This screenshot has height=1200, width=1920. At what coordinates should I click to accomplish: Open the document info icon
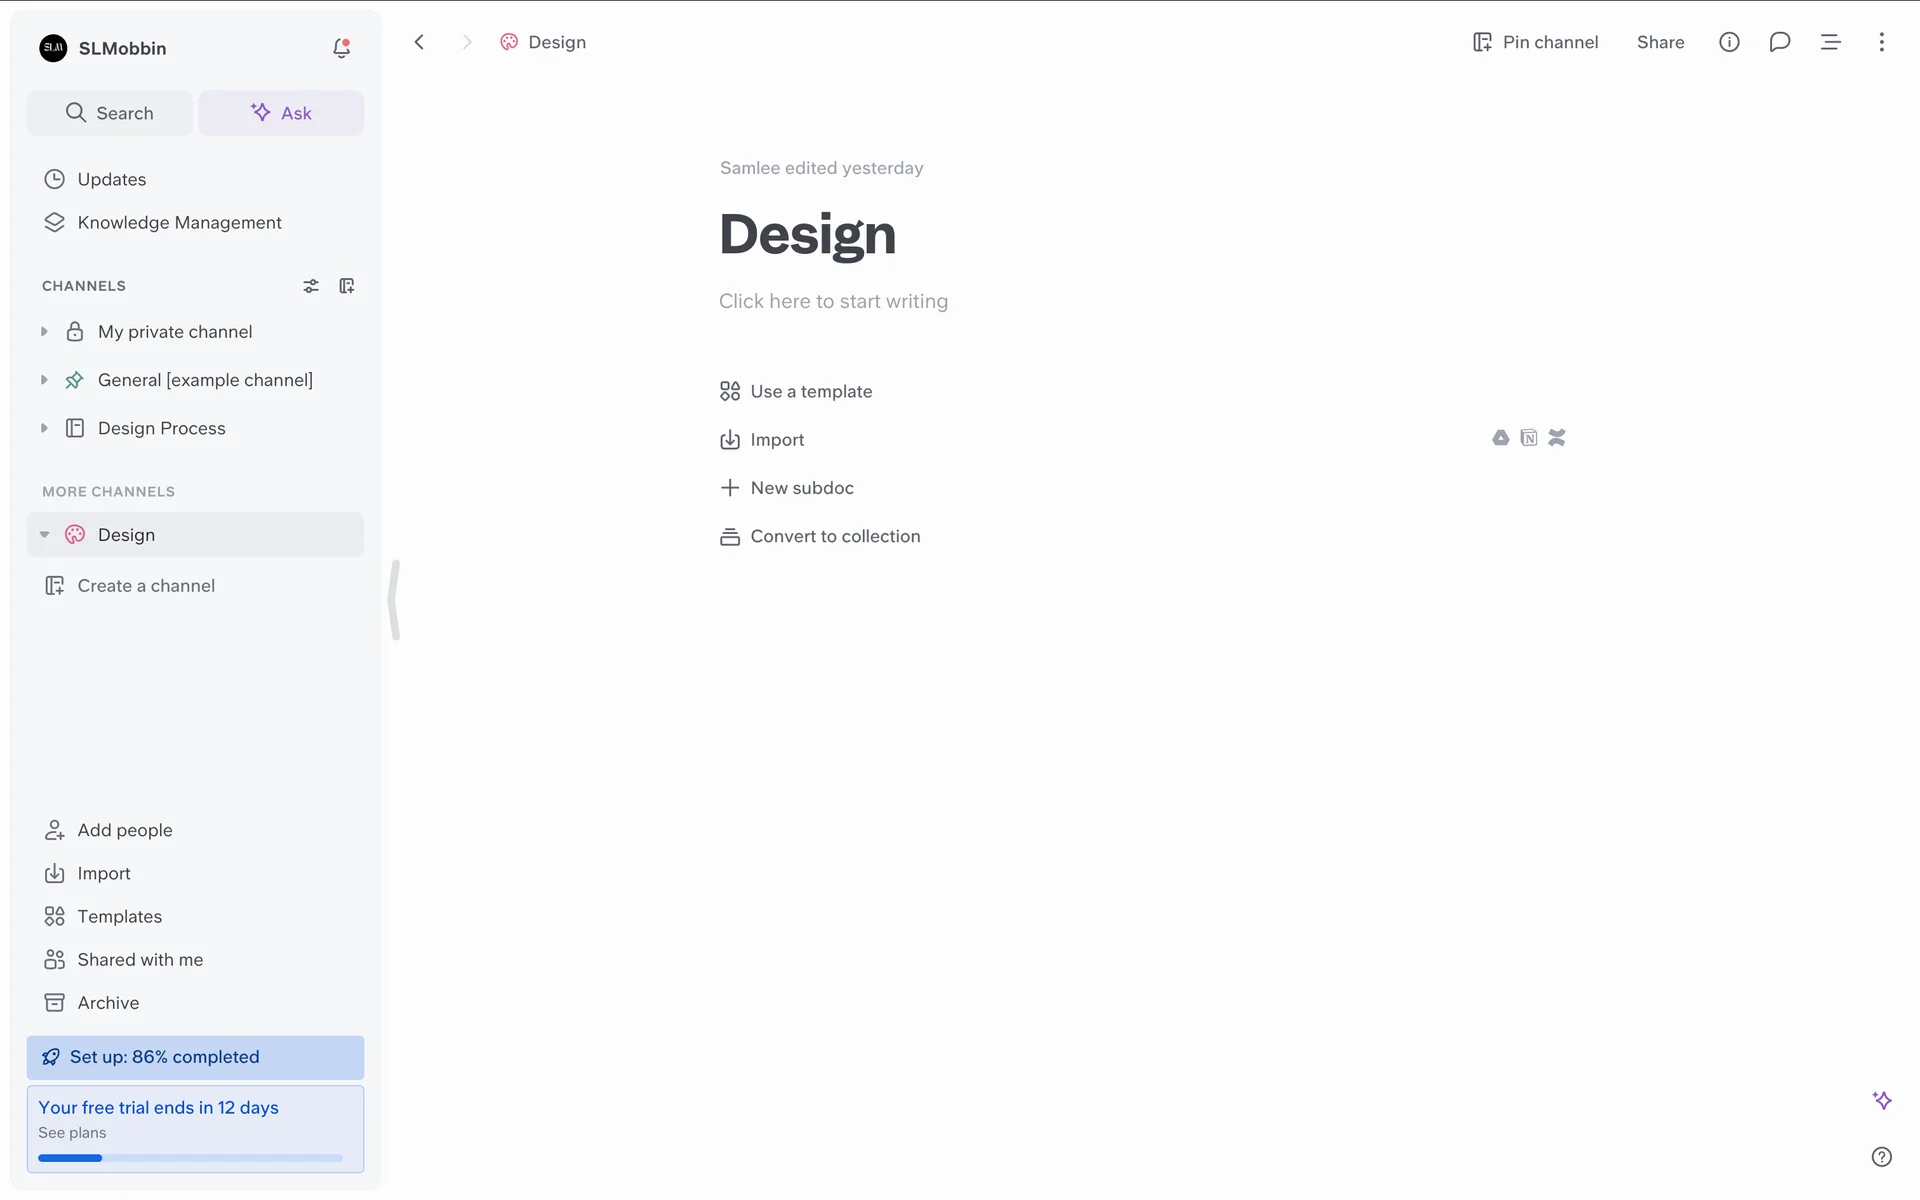coord(1729,42)
